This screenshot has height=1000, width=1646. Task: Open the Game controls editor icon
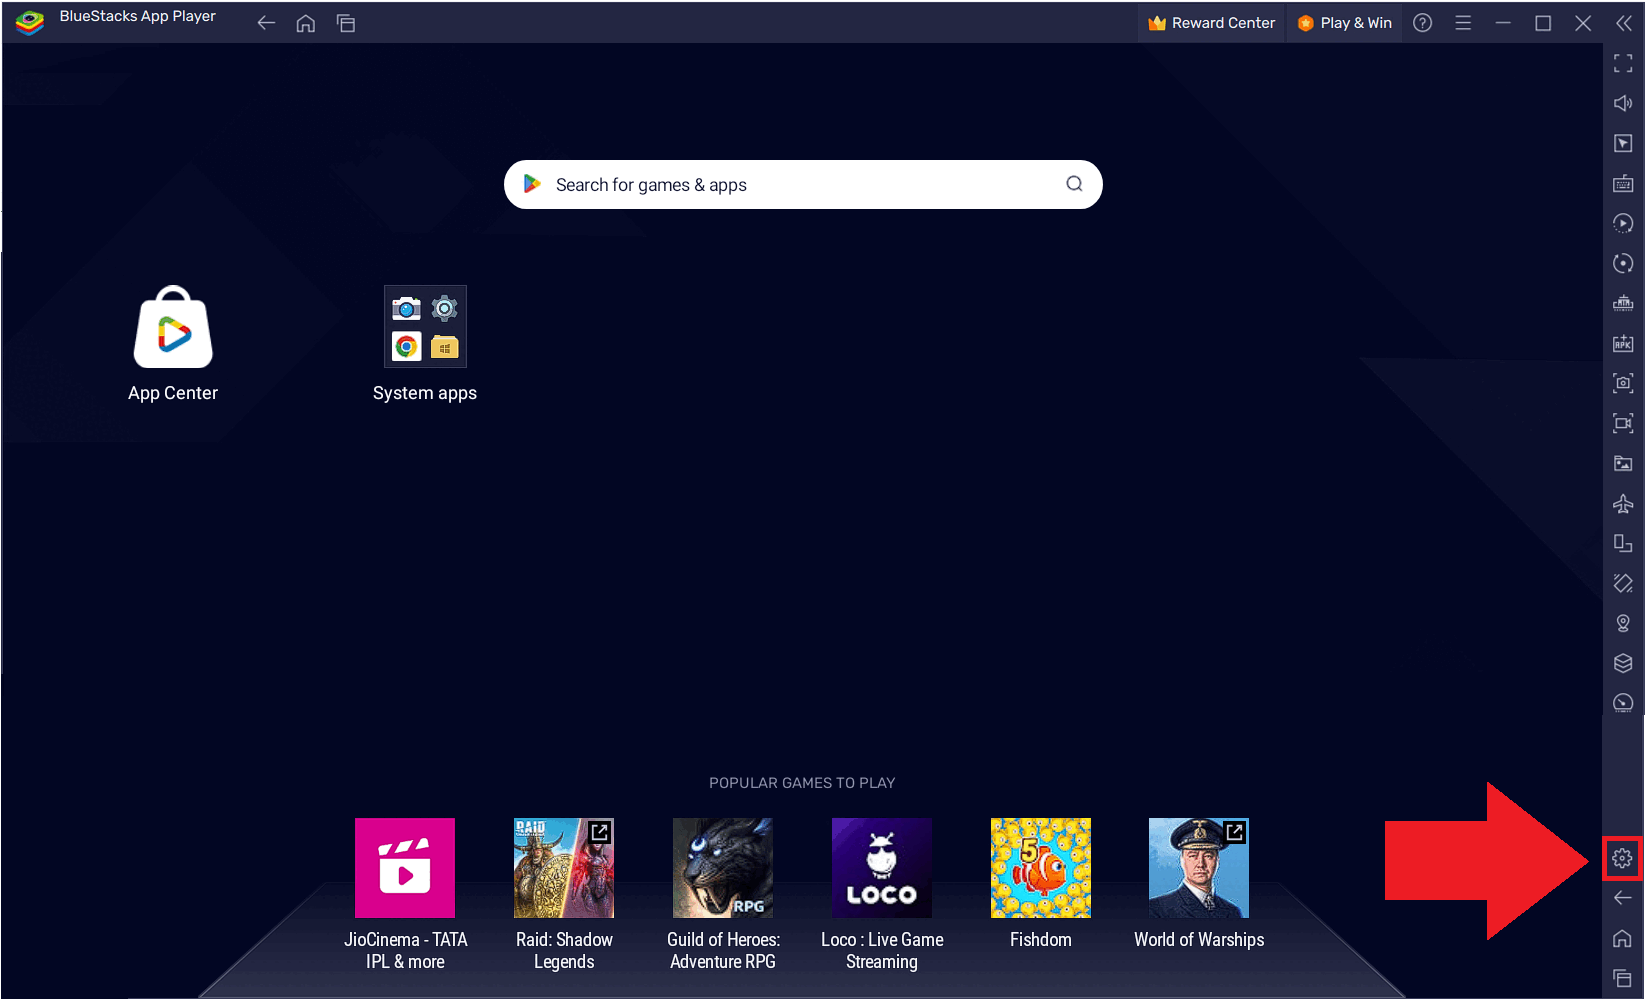(1622, 143)
